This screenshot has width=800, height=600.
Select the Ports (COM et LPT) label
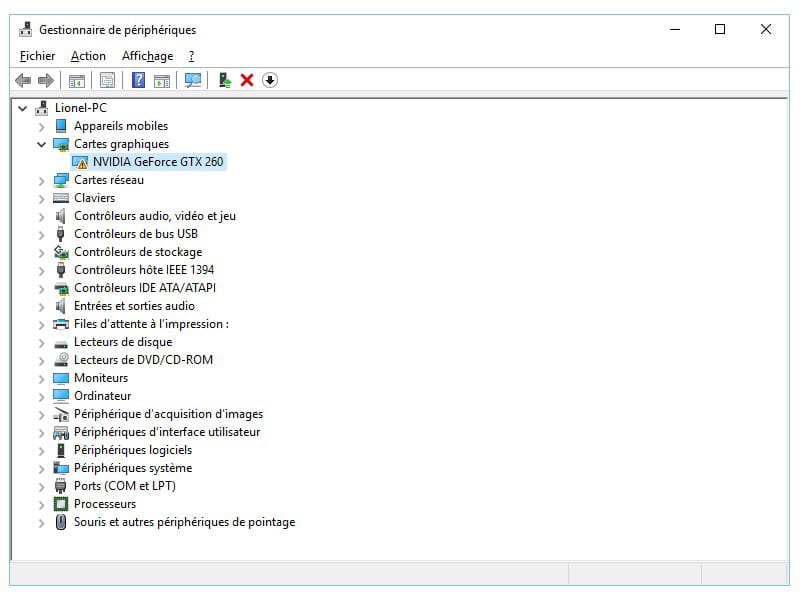125,486
